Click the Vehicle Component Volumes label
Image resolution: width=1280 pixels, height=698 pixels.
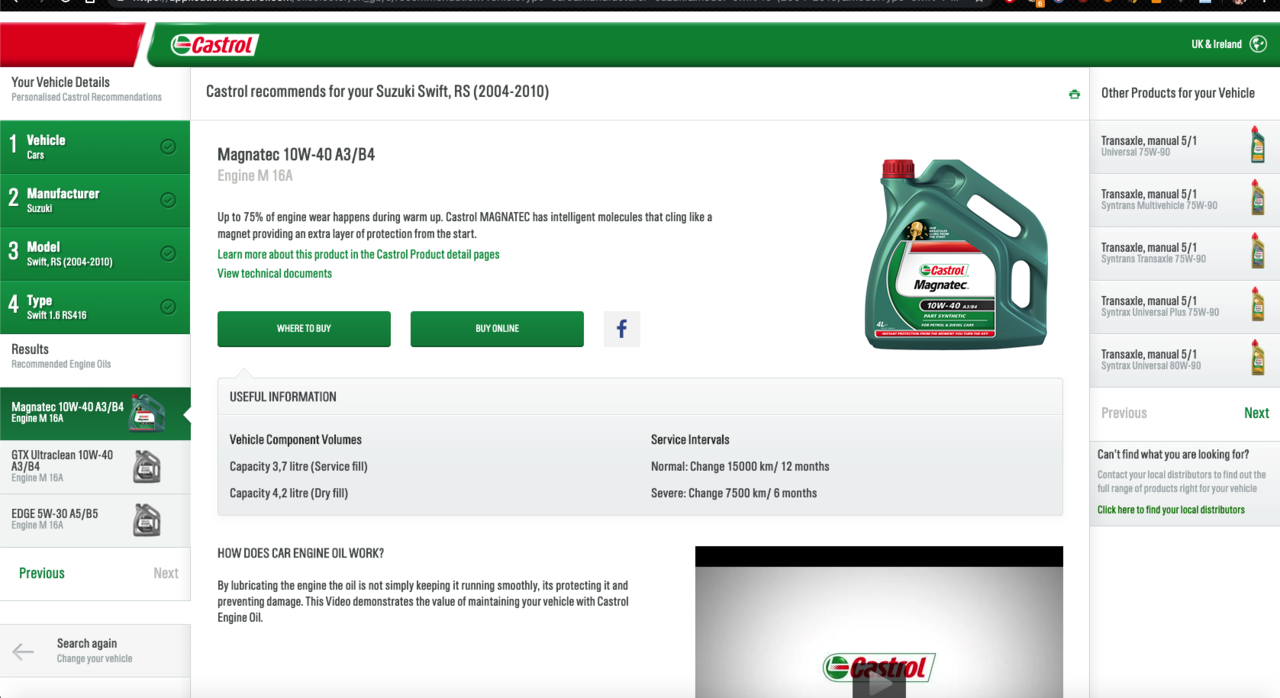(x=296, y=440)
